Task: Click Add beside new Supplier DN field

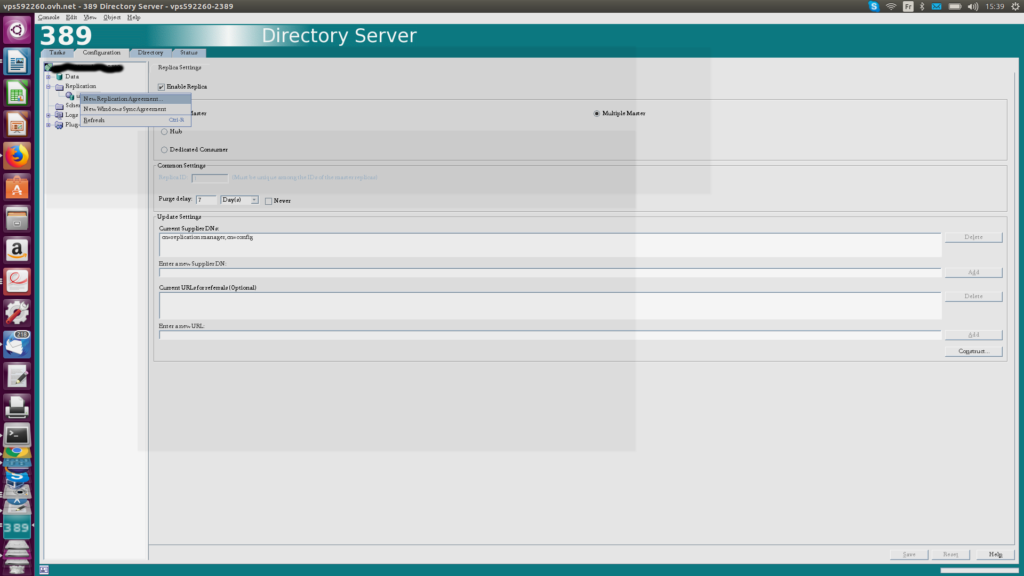Action: (973, 272)
